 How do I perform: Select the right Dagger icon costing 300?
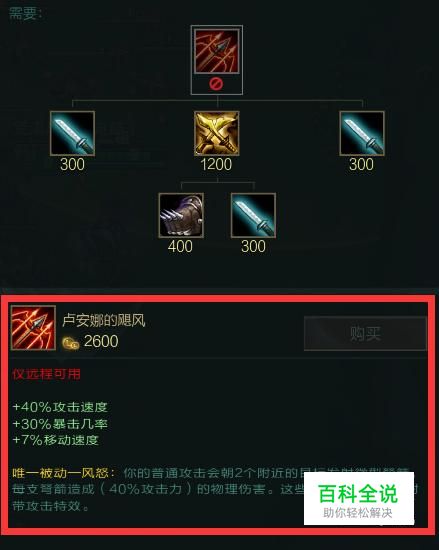pyautogui.click(x=362, y=133)
